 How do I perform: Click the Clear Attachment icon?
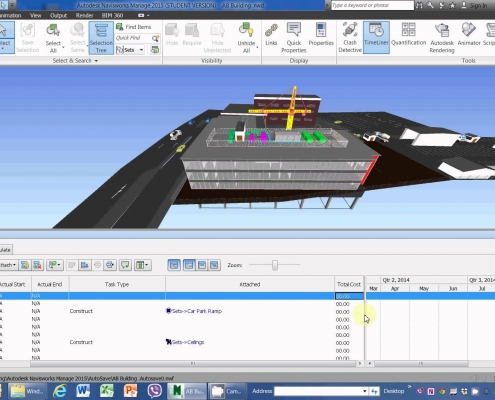click(37, 265)
